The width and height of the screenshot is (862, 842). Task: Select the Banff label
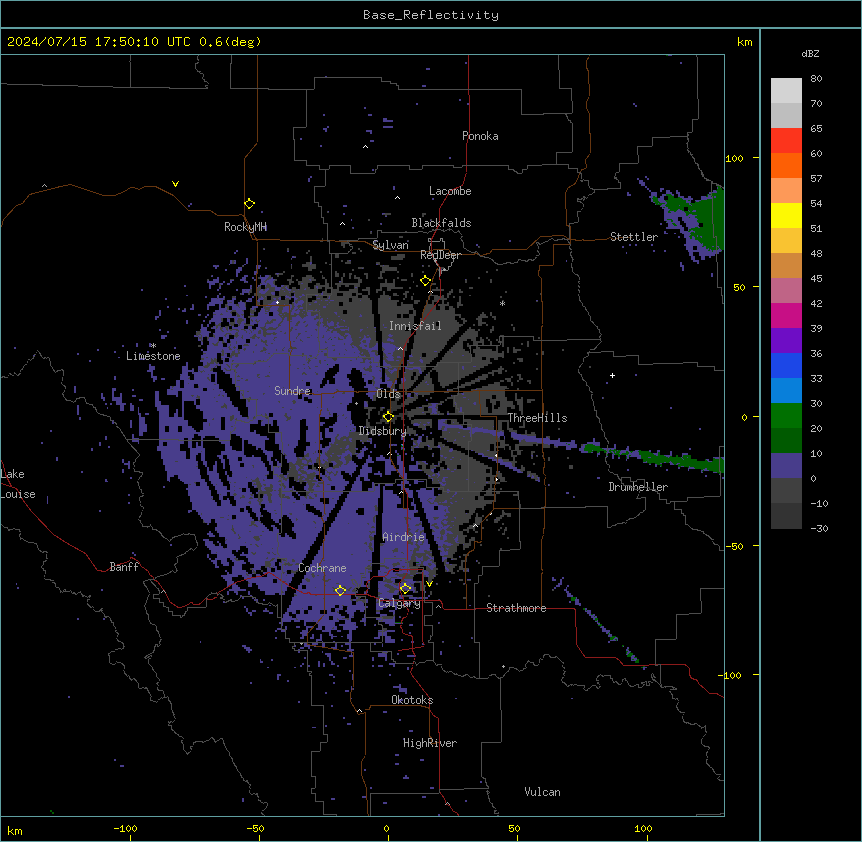(x=124, y=567)
